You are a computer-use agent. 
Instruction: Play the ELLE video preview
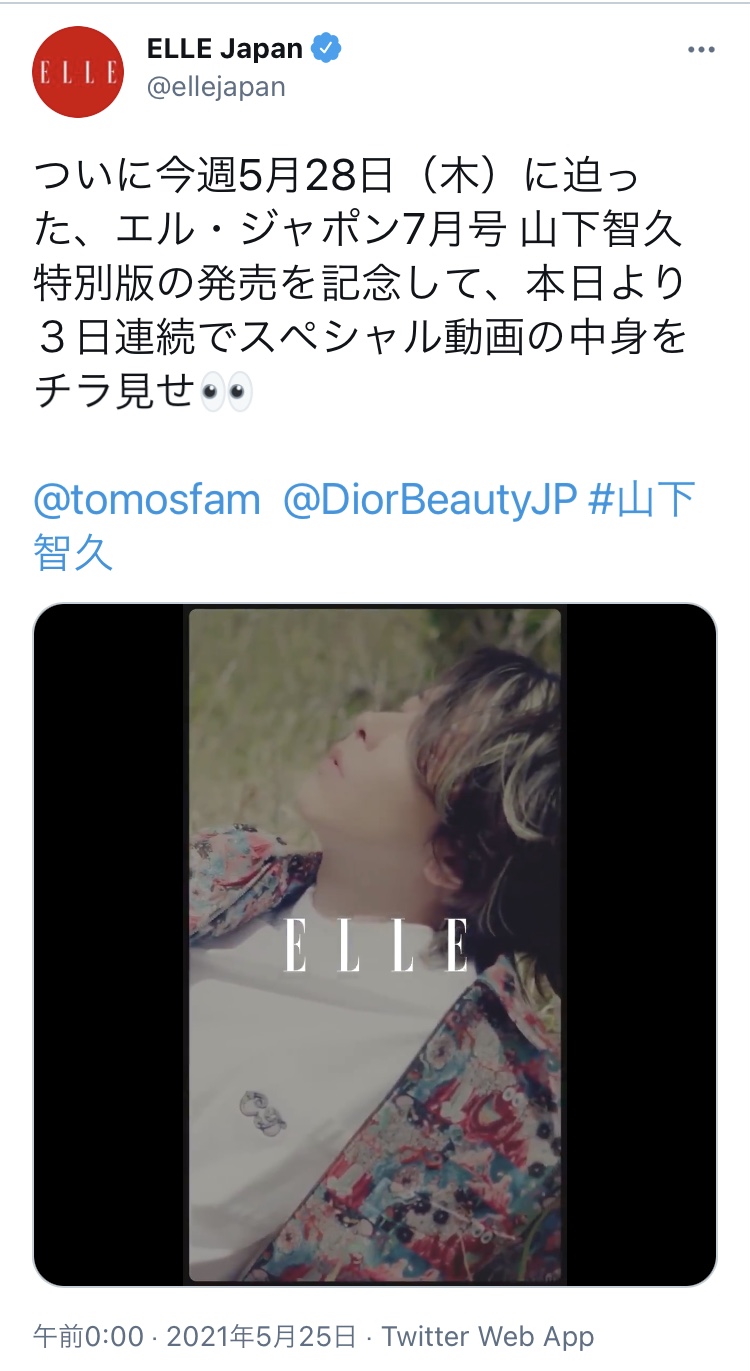375,945
